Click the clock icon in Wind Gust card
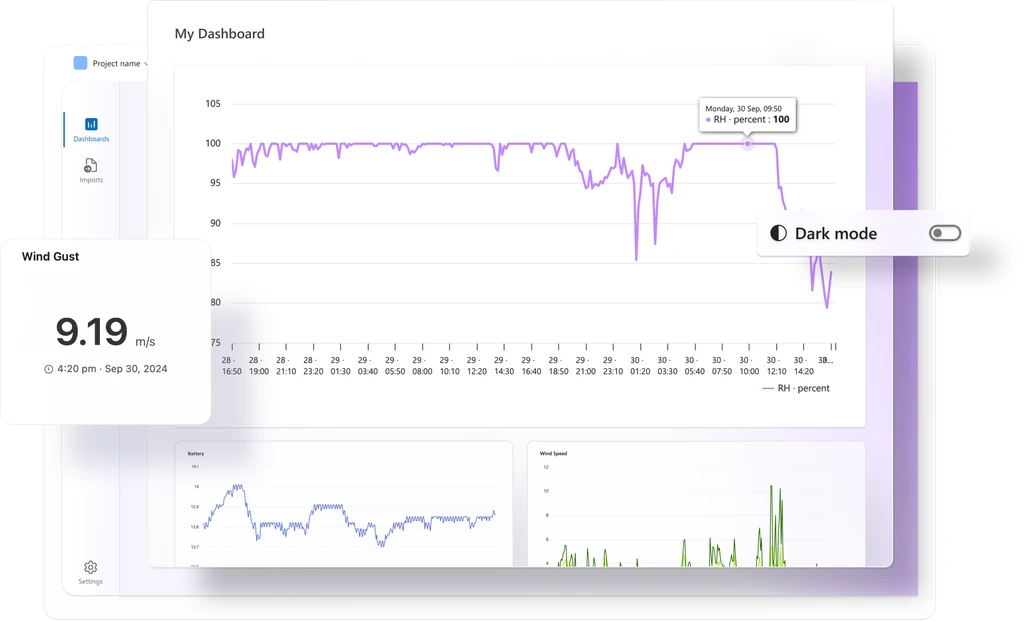 48,369
